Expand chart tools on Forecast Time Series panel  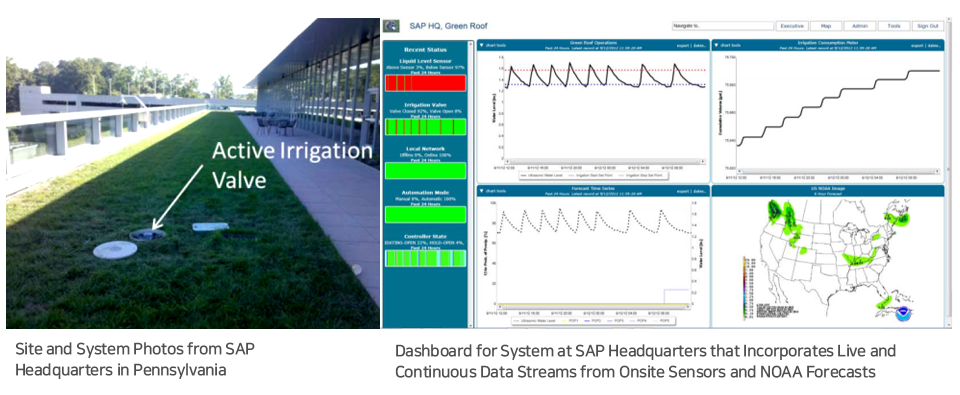tap(493, 191)
